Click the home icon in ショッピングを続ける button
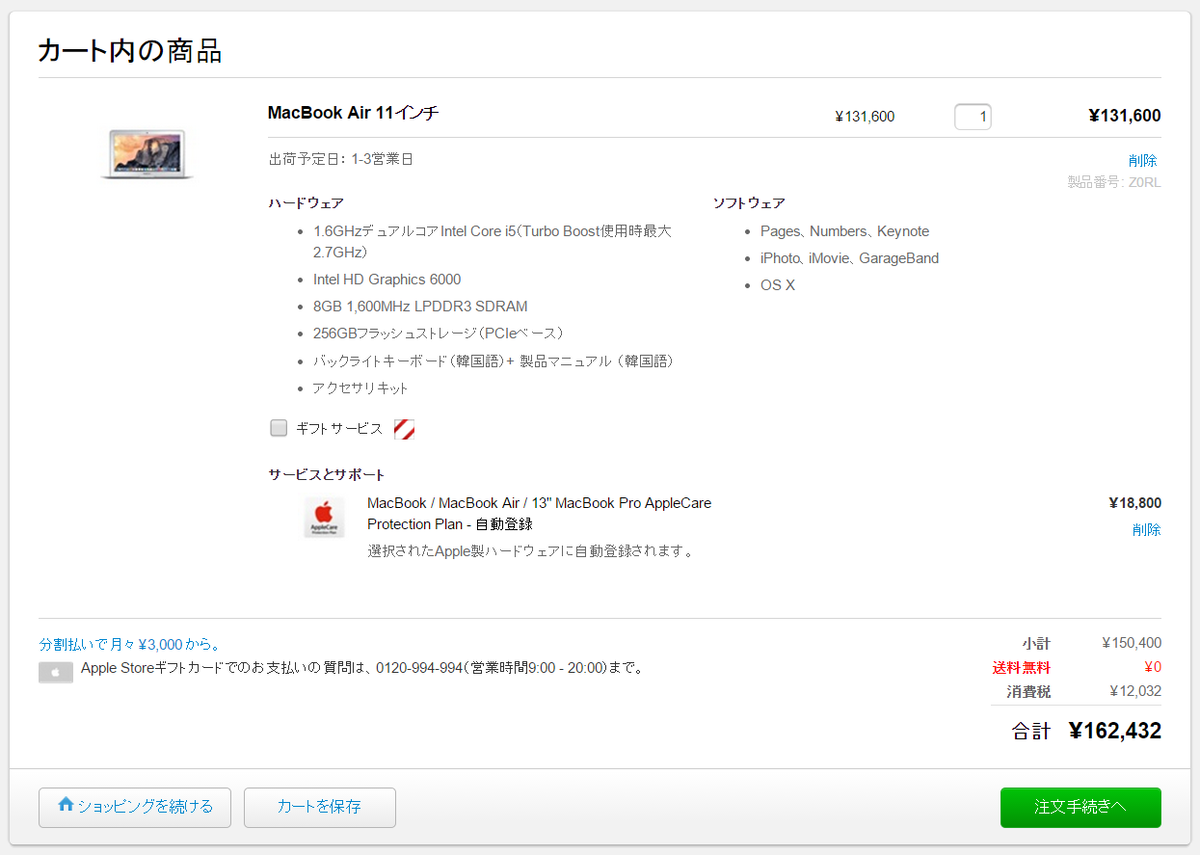The width and height of the screenshot is (1200, 855). click(66, 804)
